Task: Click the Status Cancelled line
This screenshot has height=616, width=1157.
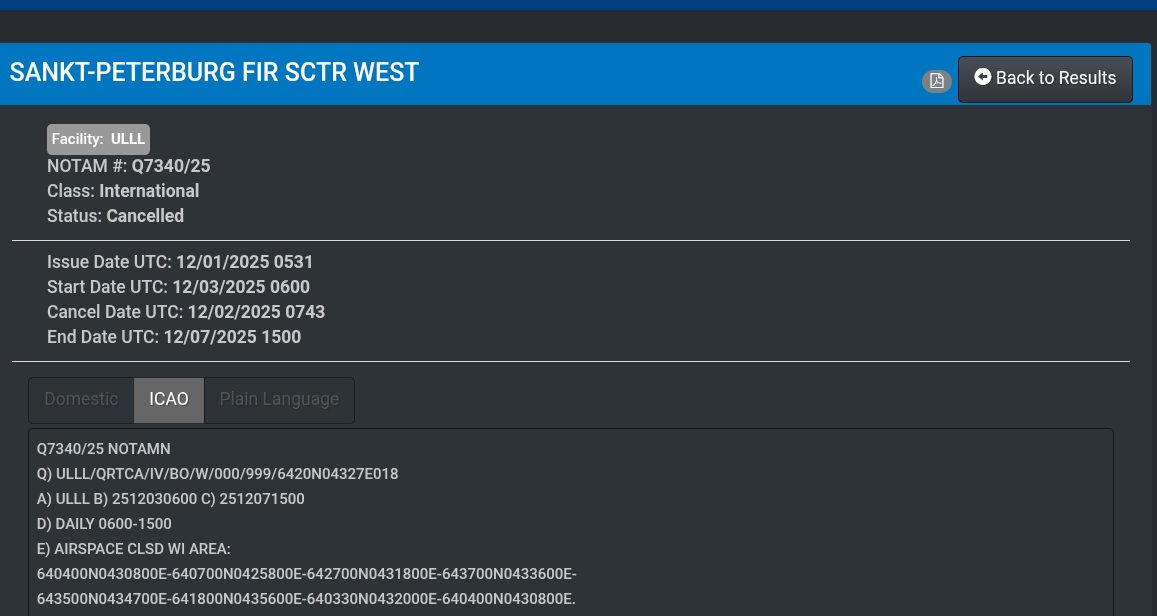Action: [115, 216]
